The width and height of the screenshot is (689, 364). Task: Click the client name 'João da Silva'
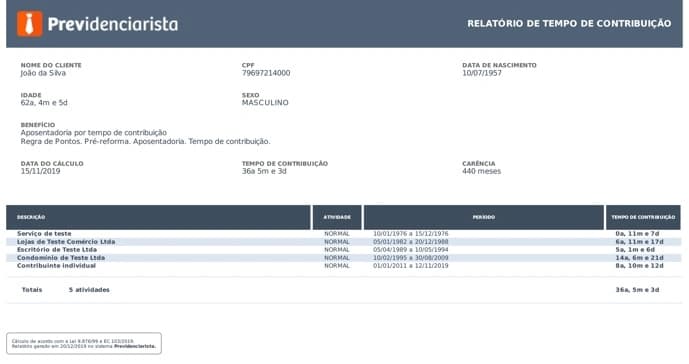click(x=43, y=73)
